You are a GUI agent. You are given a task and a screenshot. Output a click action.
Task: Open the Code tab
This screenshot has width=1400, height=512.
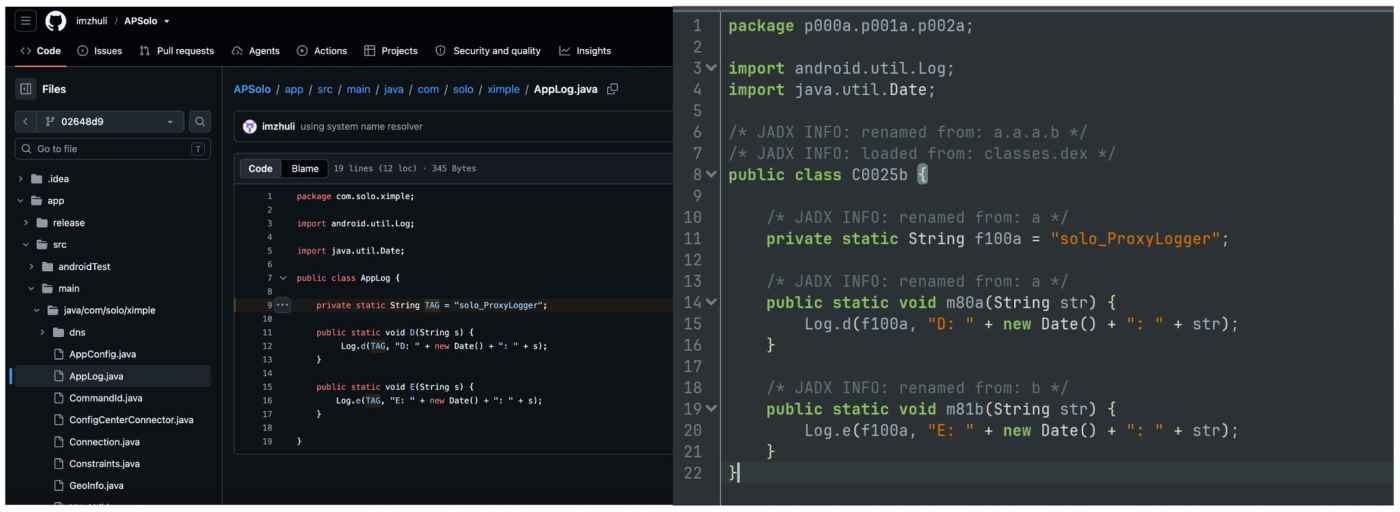pos(41,51)
